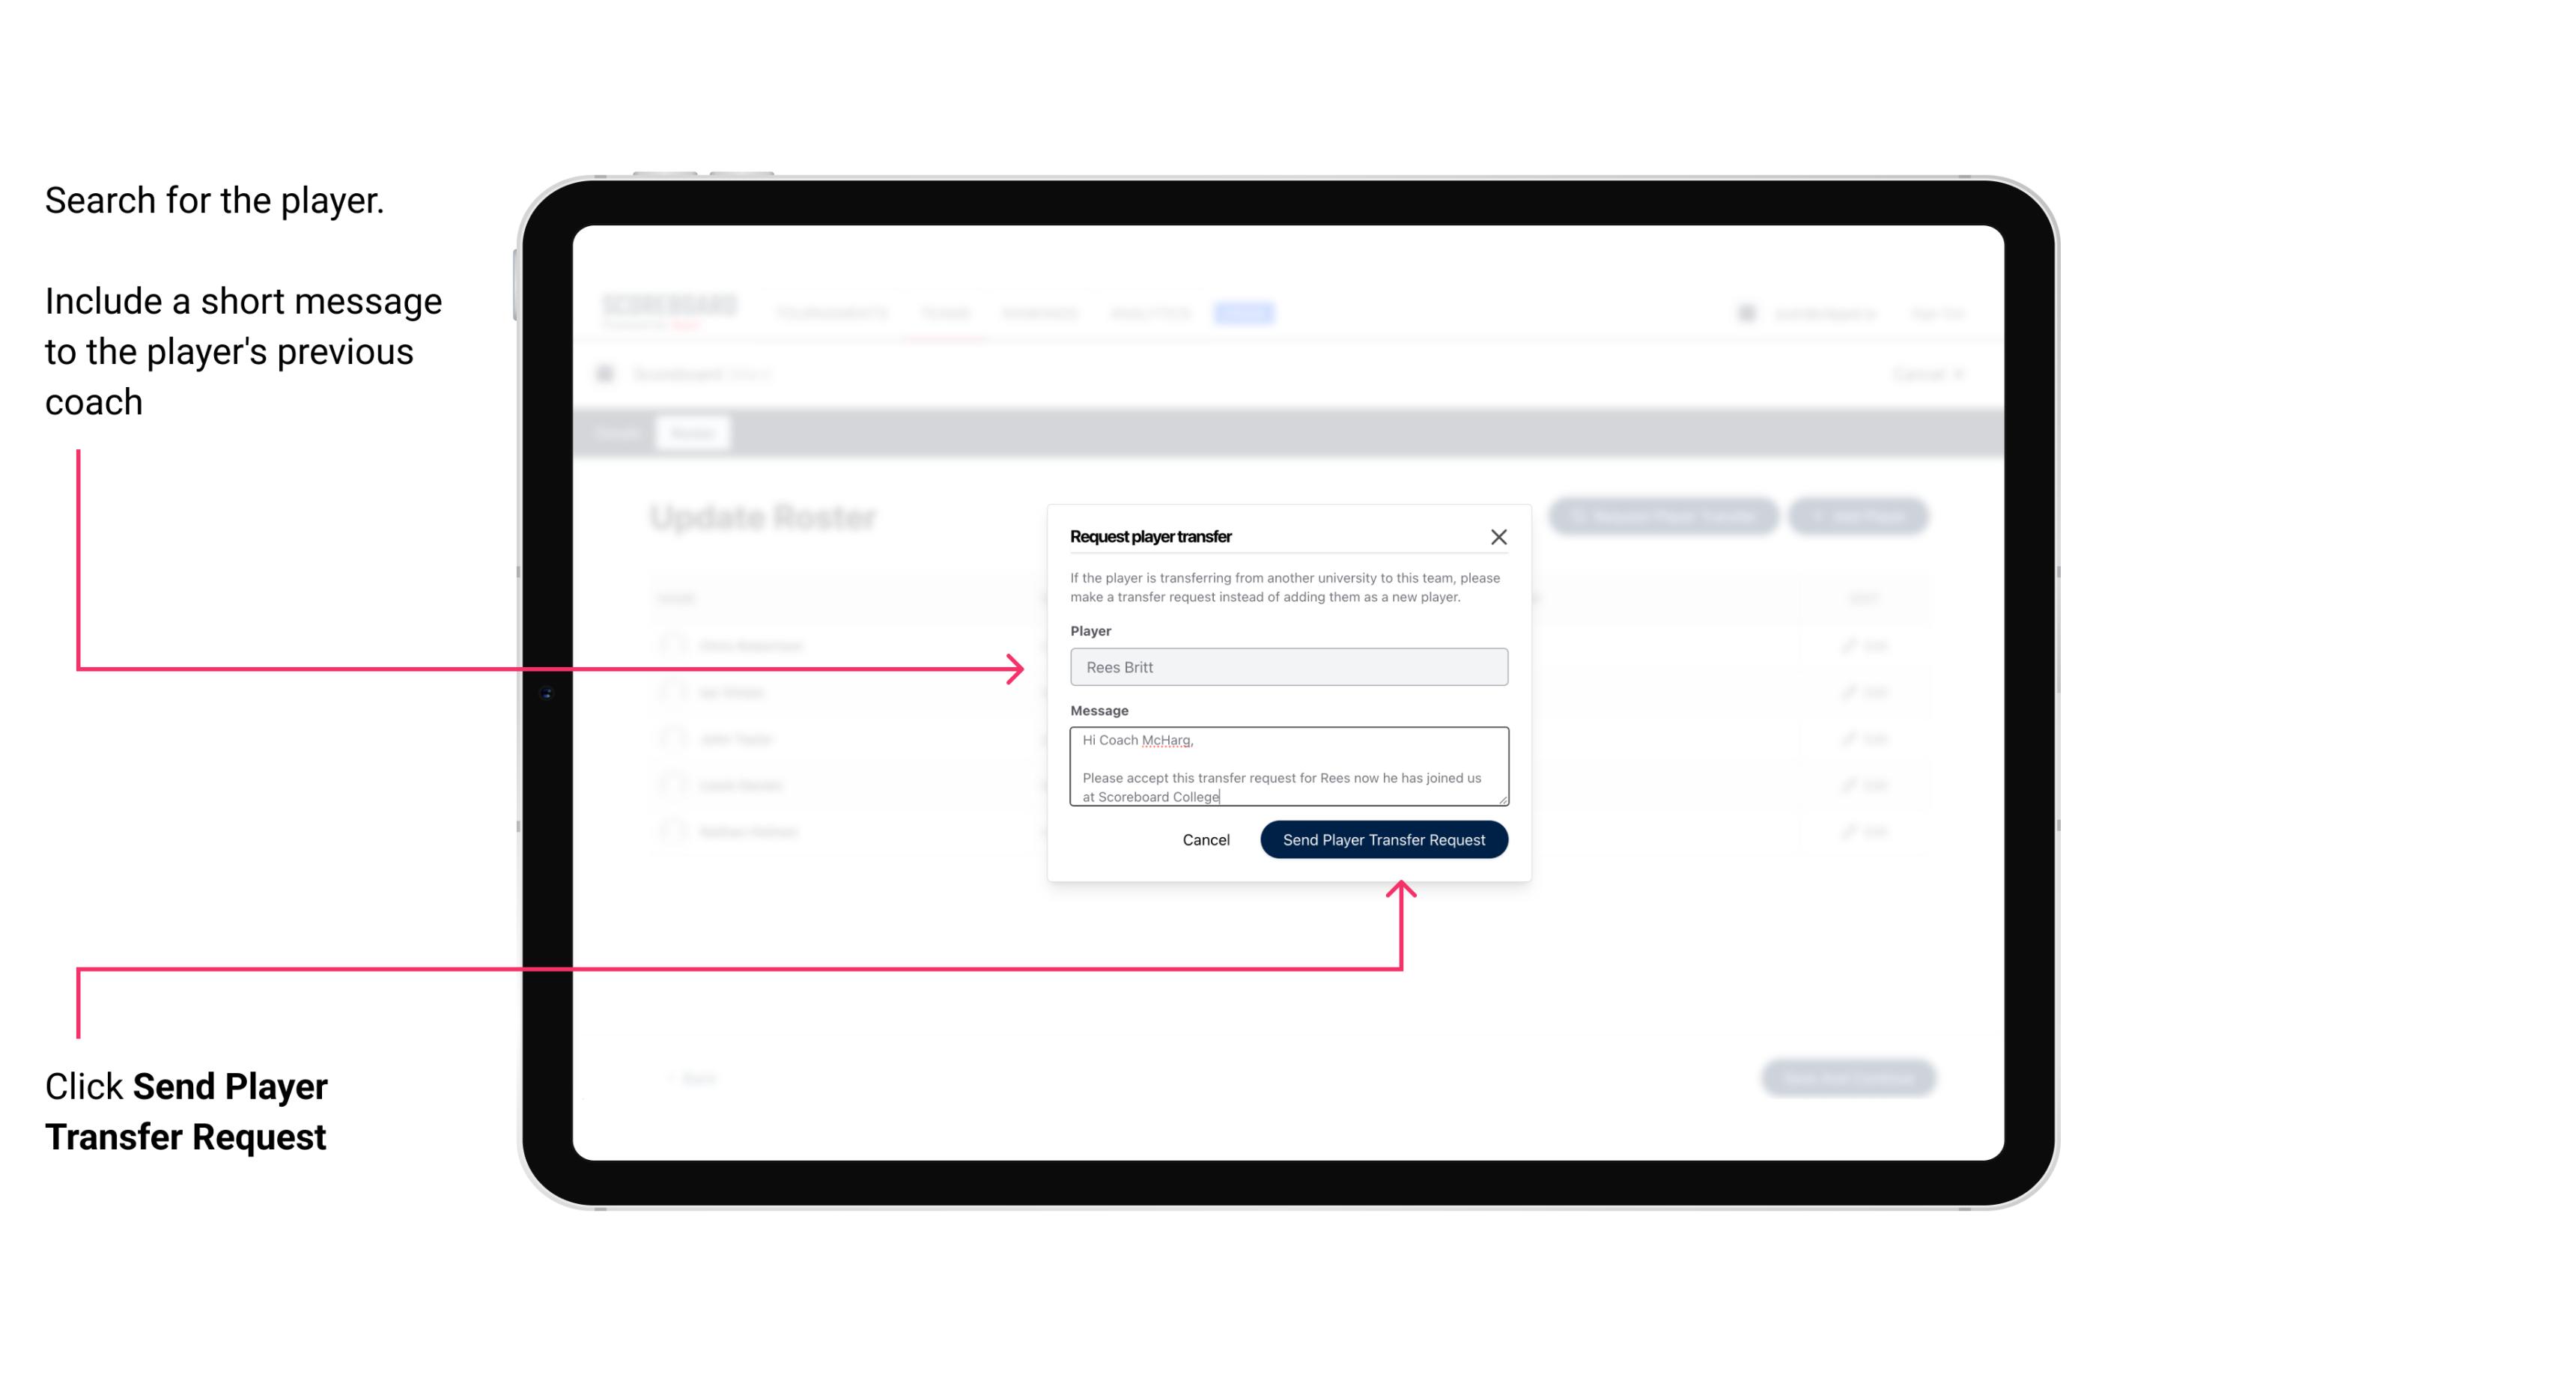Click the Message text area field
Viewport: 2576px width, 1386px height.
(x=1287, y=767)
